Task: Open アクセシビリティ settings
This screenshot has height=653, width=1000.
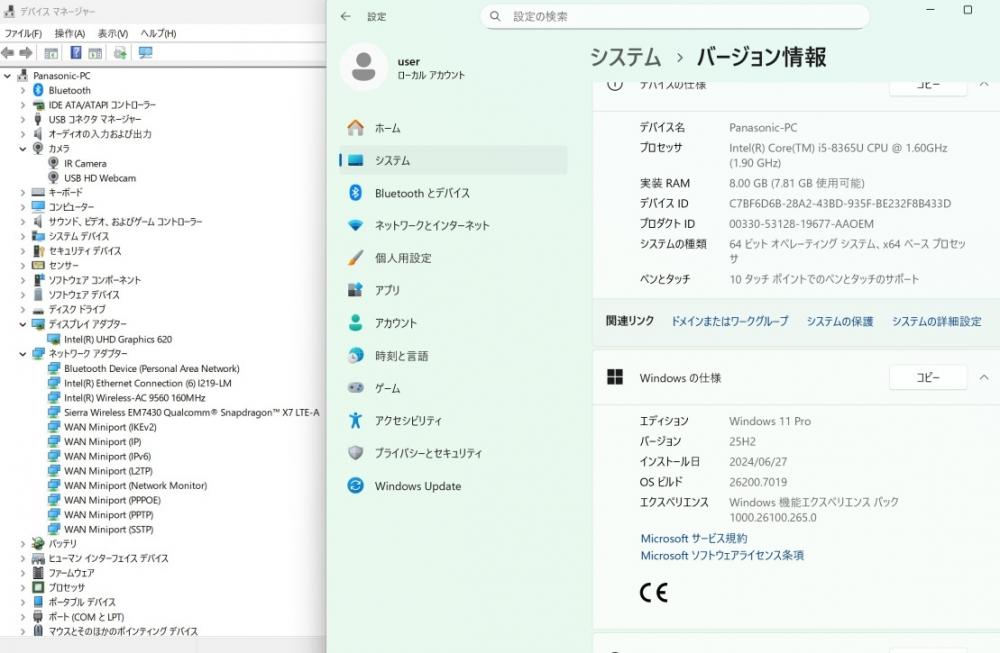Action: 453,420
